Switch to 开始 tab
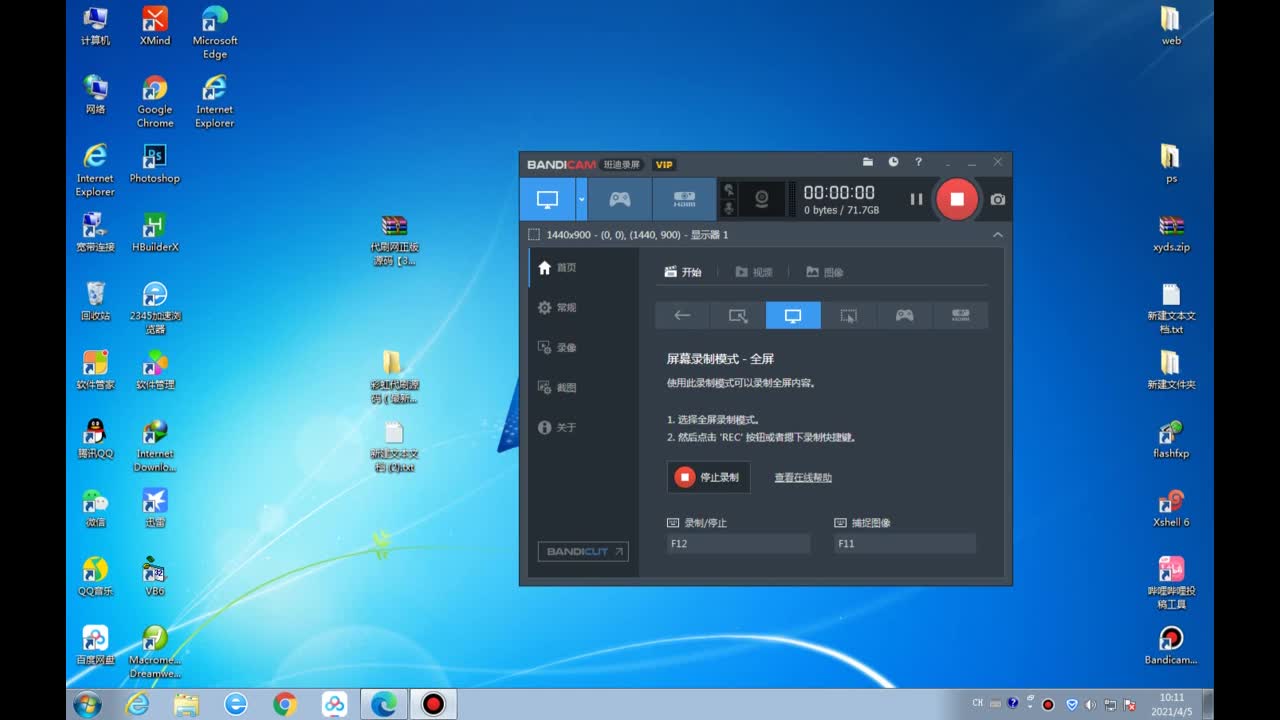The image size is (1280, 720). pos(683,272)
